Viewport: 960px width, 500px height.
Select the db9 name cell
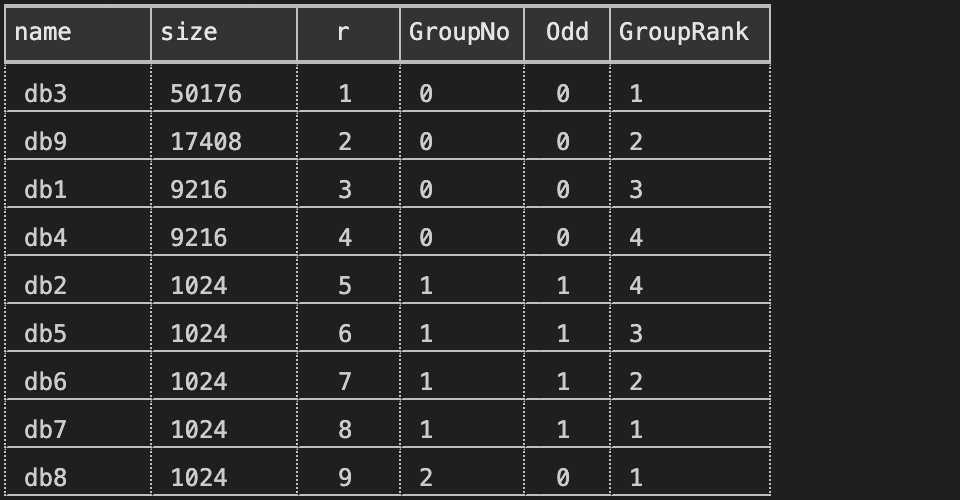pyautogui.click(x=78, y=136)
